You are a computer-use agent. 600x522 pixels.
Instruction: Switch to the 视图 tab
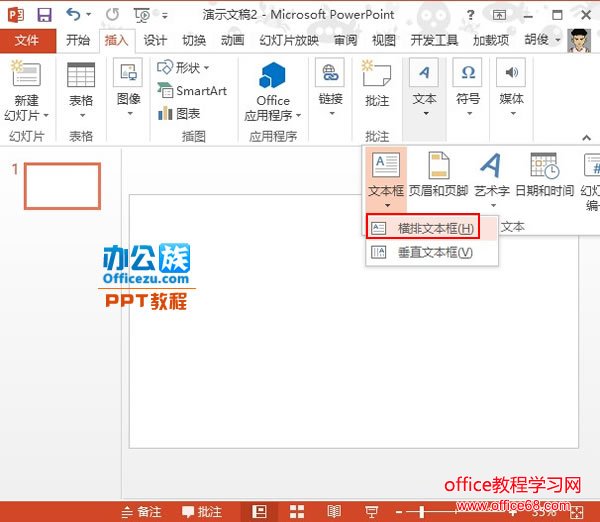tap(384, 40)
